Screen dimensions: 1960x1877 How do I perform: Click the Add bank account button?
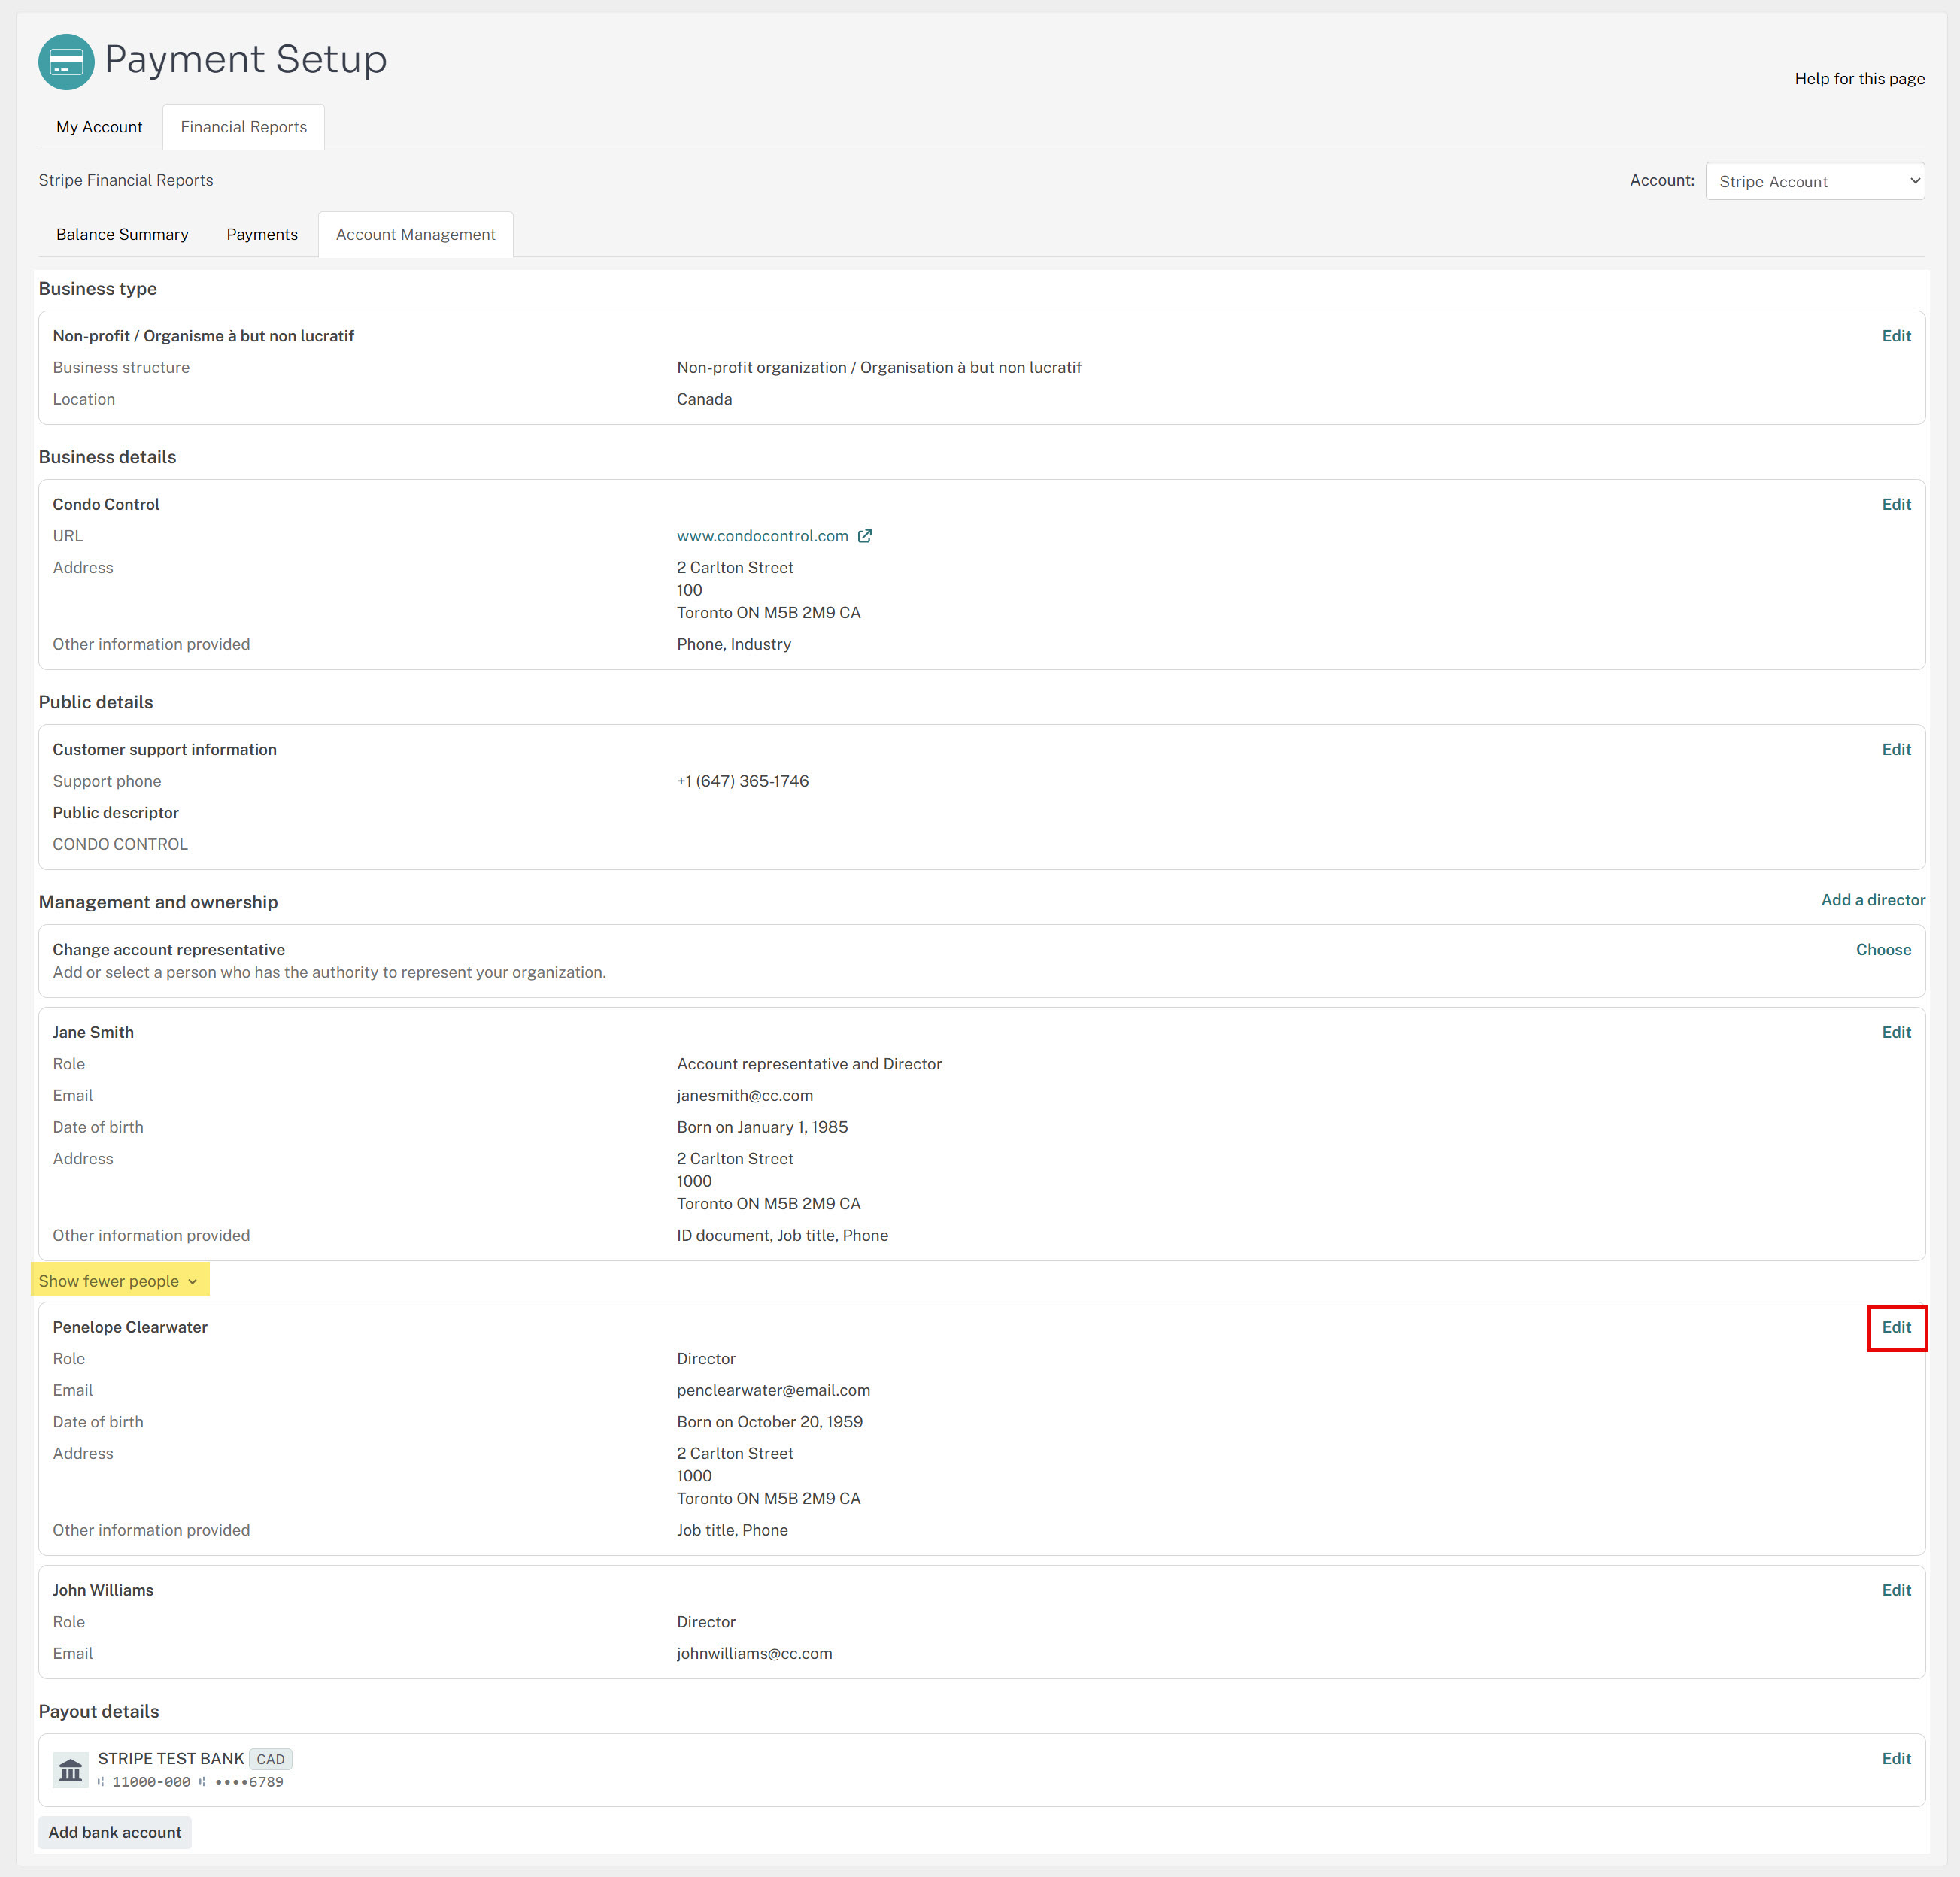[115, 1832]
